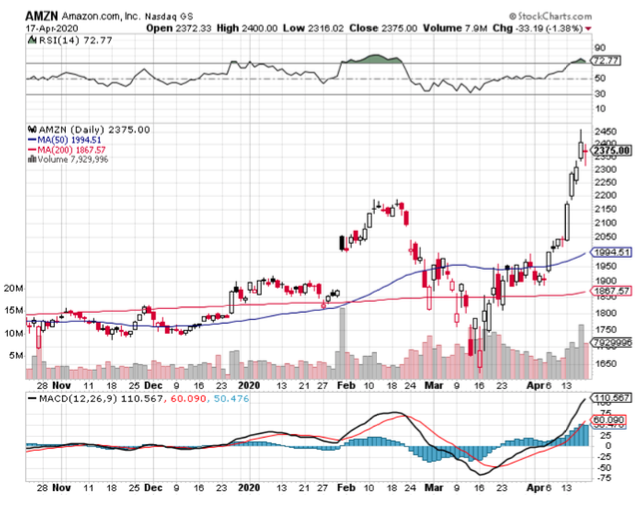
Task: Click the 1994.51 MA tag on the right axis
Action: point(612,252)
